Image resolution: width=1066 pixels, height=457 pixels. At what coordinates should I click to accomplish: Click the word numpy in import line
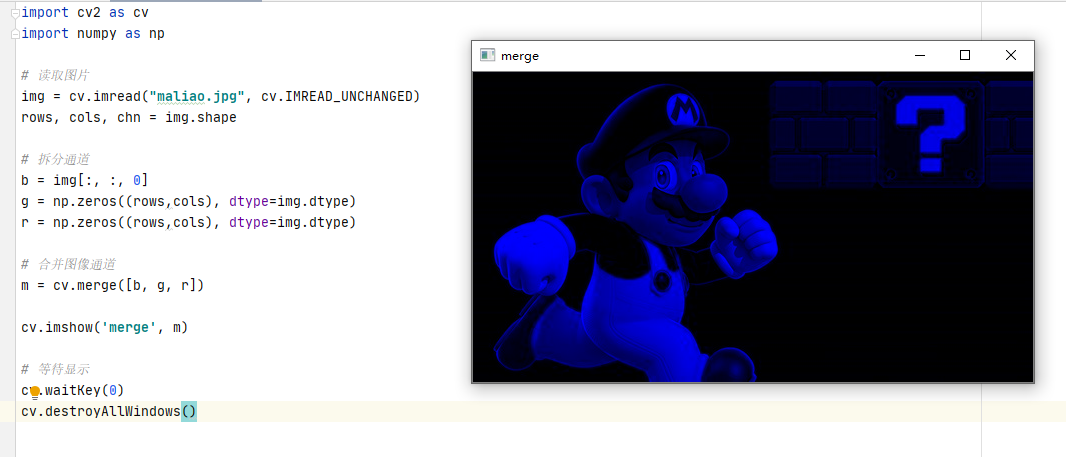pyautogui.click(x=97, y=33)
